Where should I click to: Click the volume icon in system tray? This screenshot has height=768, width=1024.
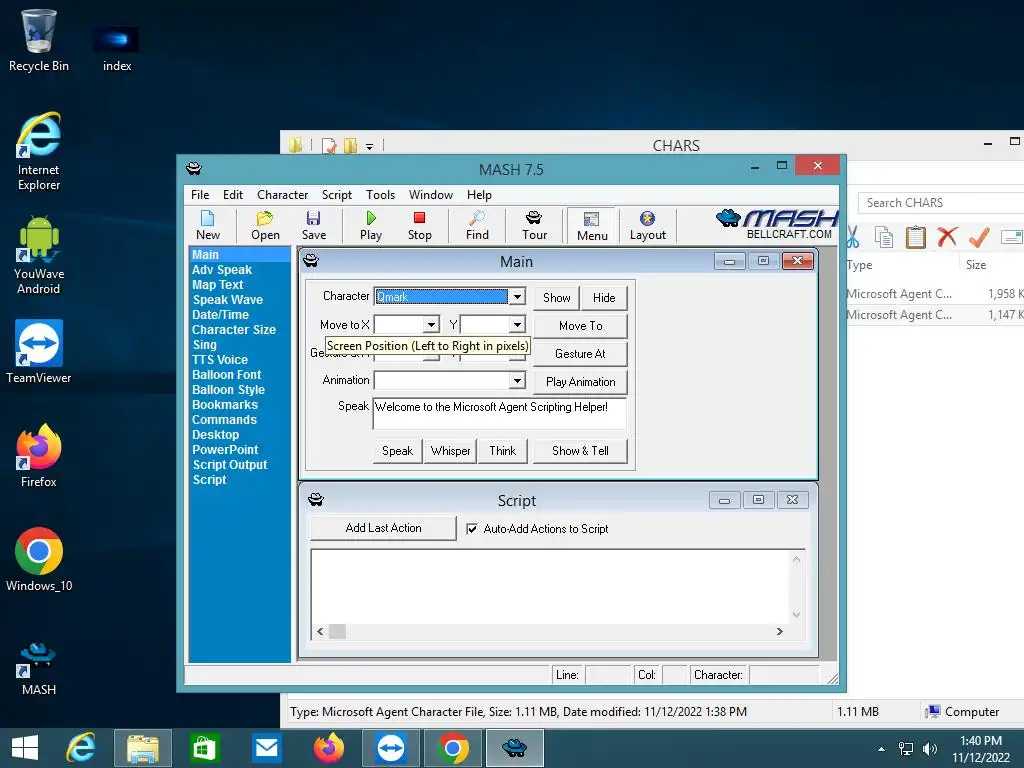929,749
